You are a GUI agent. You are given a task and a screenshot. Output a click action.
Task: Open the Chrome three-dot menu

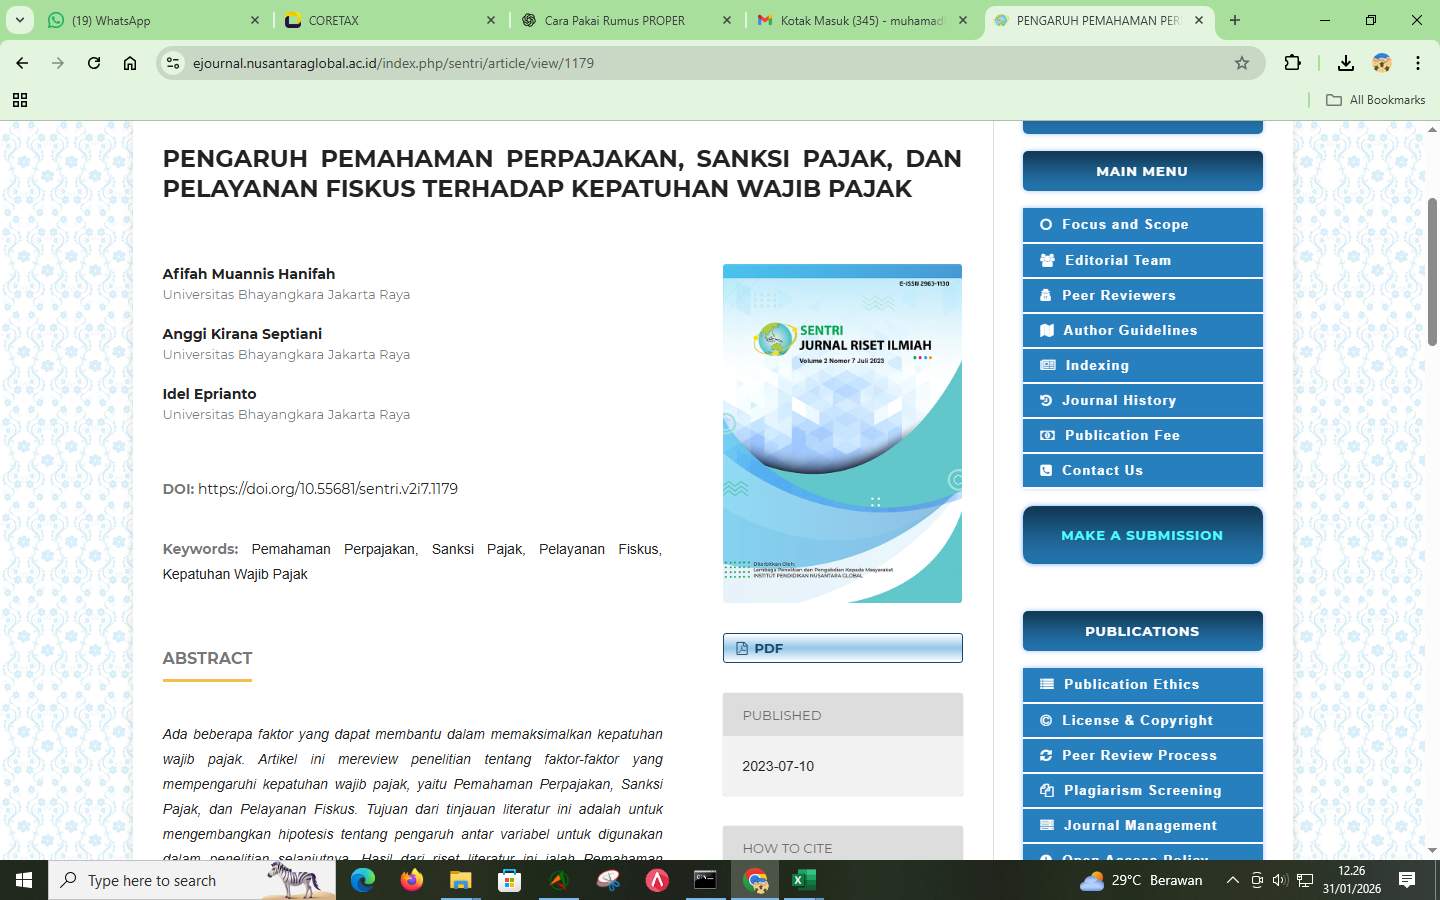pyautogui.click(x=1418, y=63)
